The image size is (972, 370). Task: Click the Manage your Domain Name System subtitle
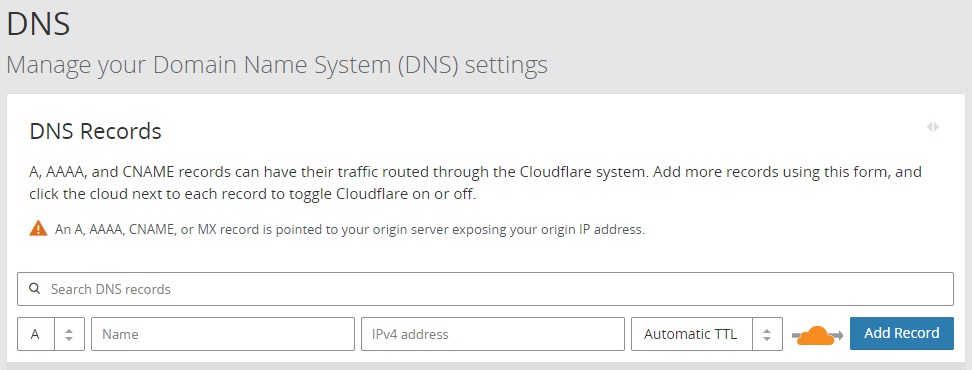point(277,64)
